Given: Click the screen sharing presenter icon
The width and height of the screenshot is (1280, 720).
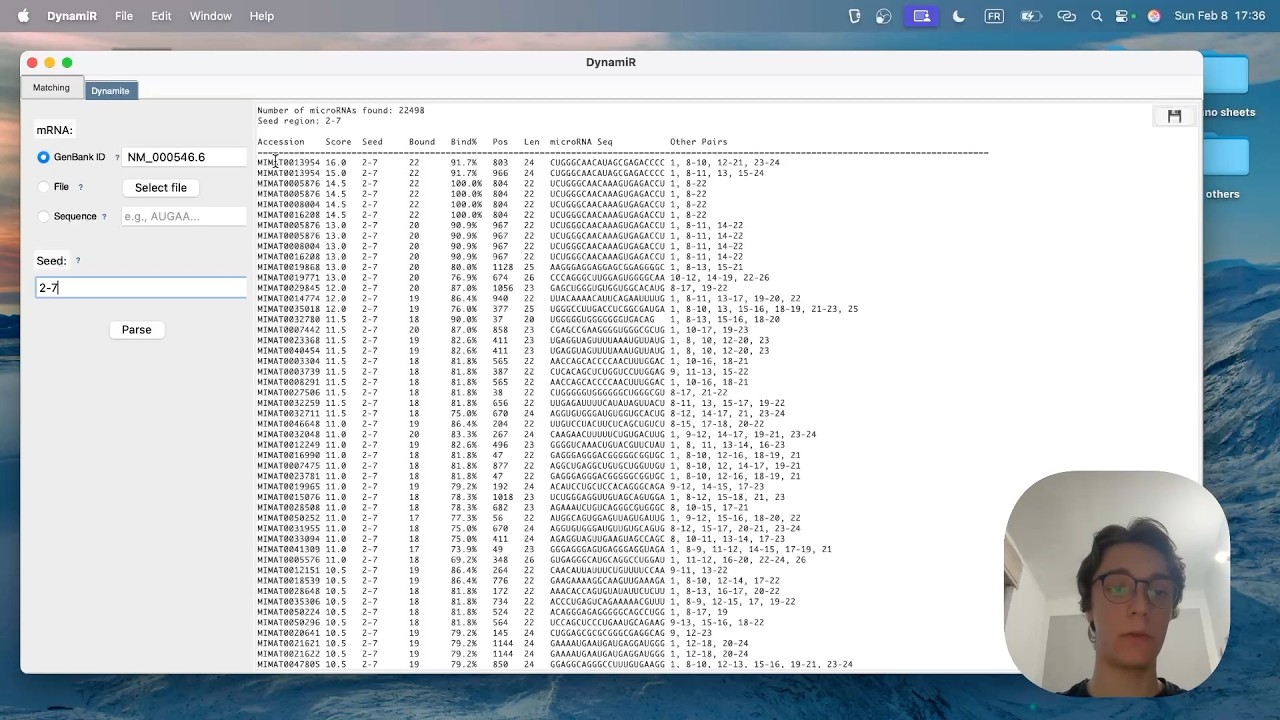Looking at the screenshot, I should point(922,16).
